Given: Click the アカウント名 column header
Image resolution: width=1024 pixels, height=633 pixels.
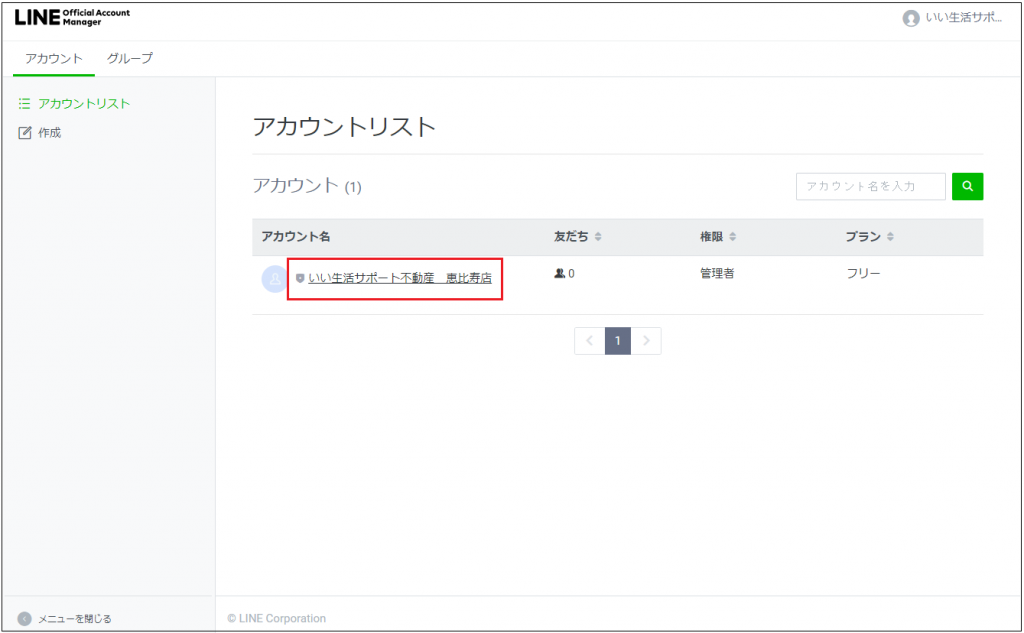Looking at the screenshot, I should tap(296, 236).
